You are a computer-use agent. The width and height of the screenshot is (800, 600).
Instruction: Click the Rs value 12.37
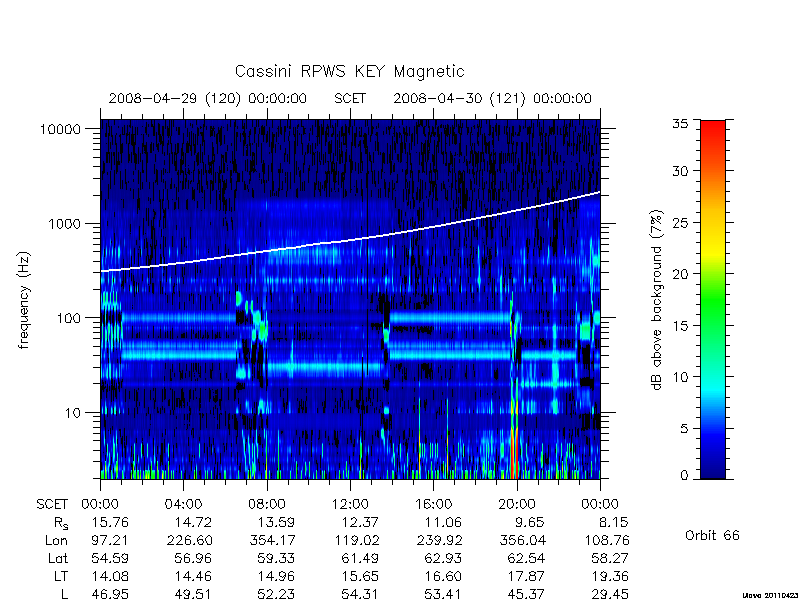[x=360, y=522]
